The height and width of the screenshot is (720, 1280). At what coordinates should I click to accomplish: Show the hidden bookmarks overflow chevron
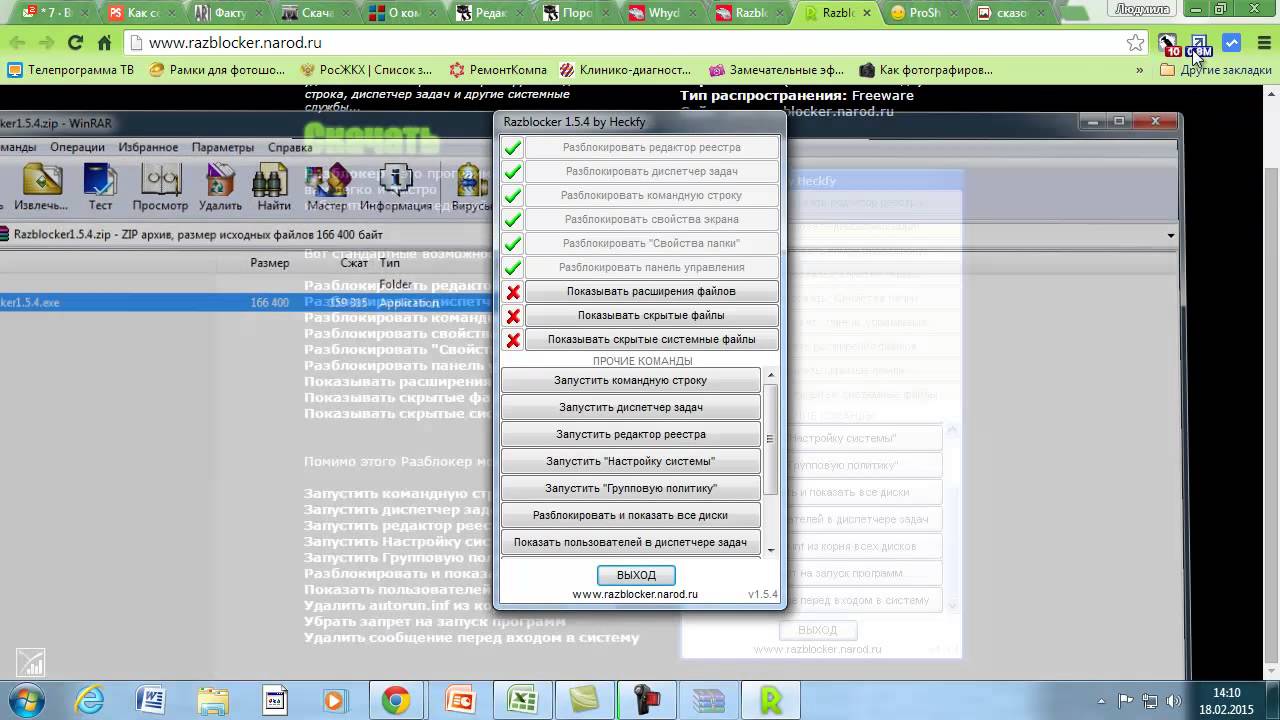[1139, 71]
